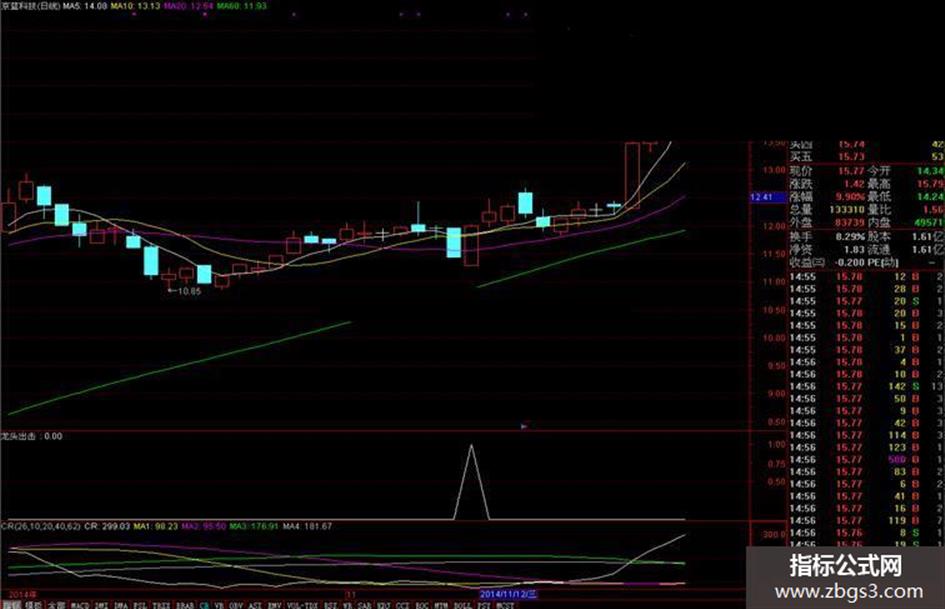The height and width of the screenshot is (609, 945).
Task: Click the 14:56 tick with volume 119
Action: point(867,520)
